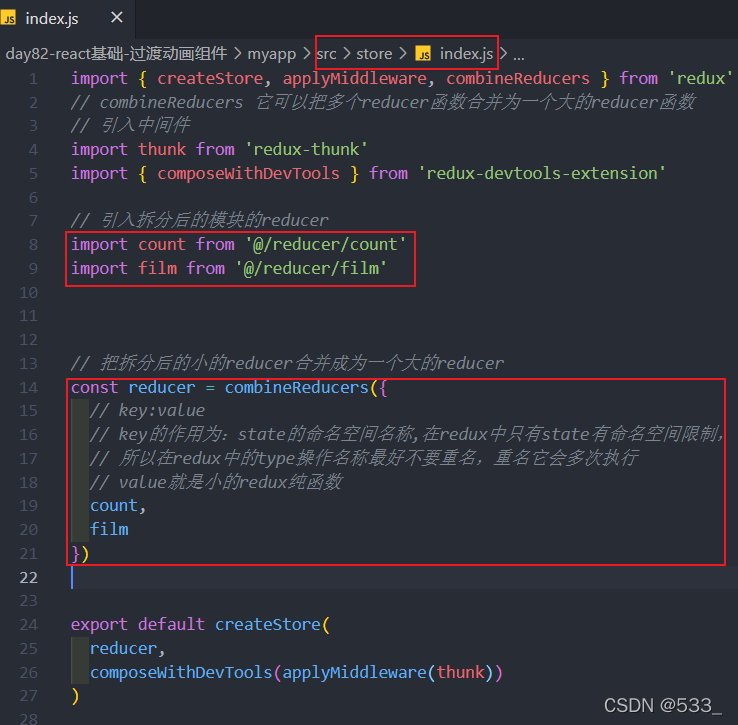Open the 'myapp' breadcrumb folder
Screen dimensions: 738x725
click(272, 54)
